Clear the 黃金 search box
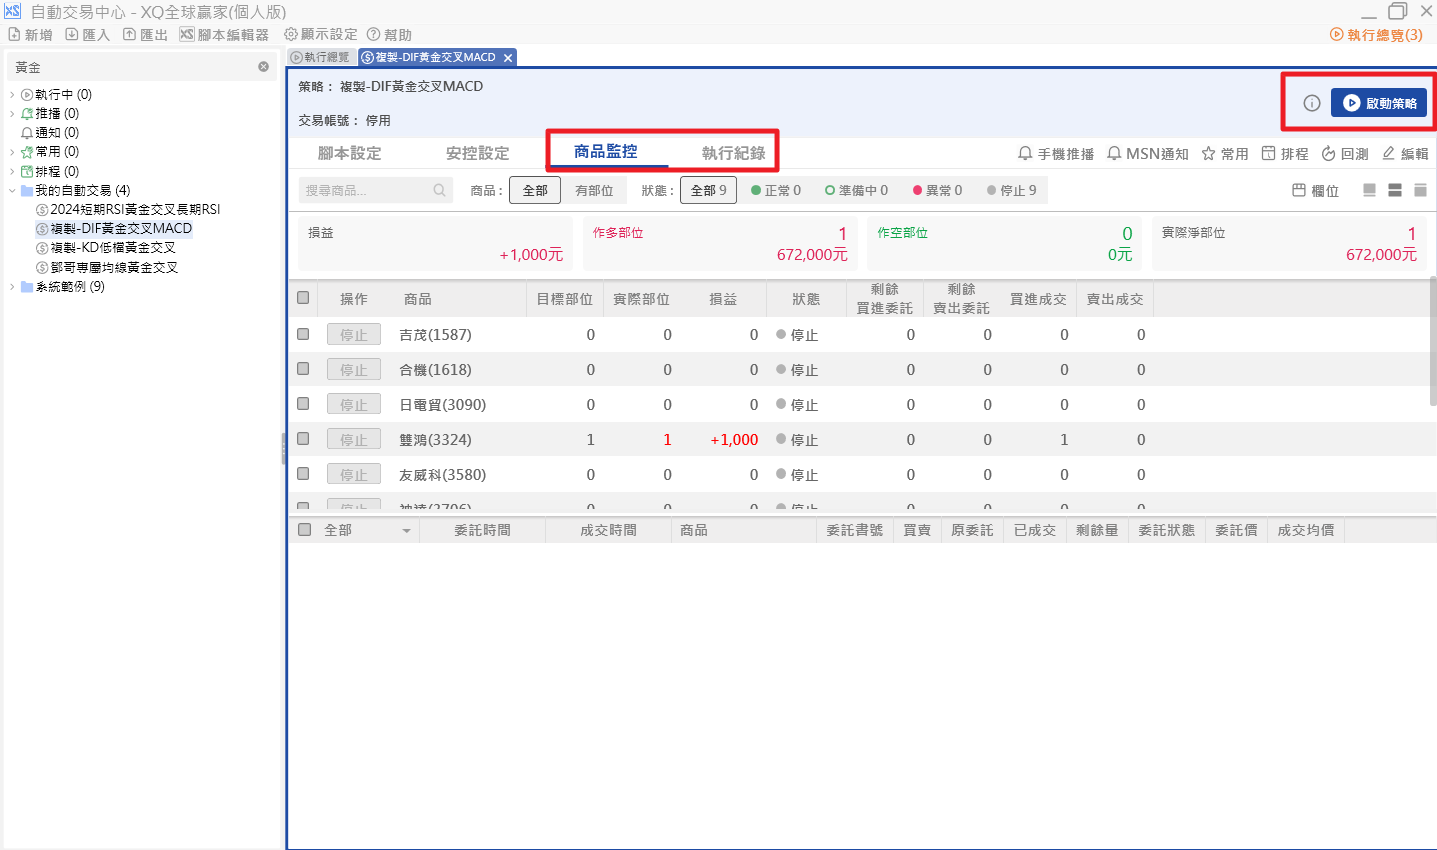1437x850 pixels. click(x=263, y=67)
